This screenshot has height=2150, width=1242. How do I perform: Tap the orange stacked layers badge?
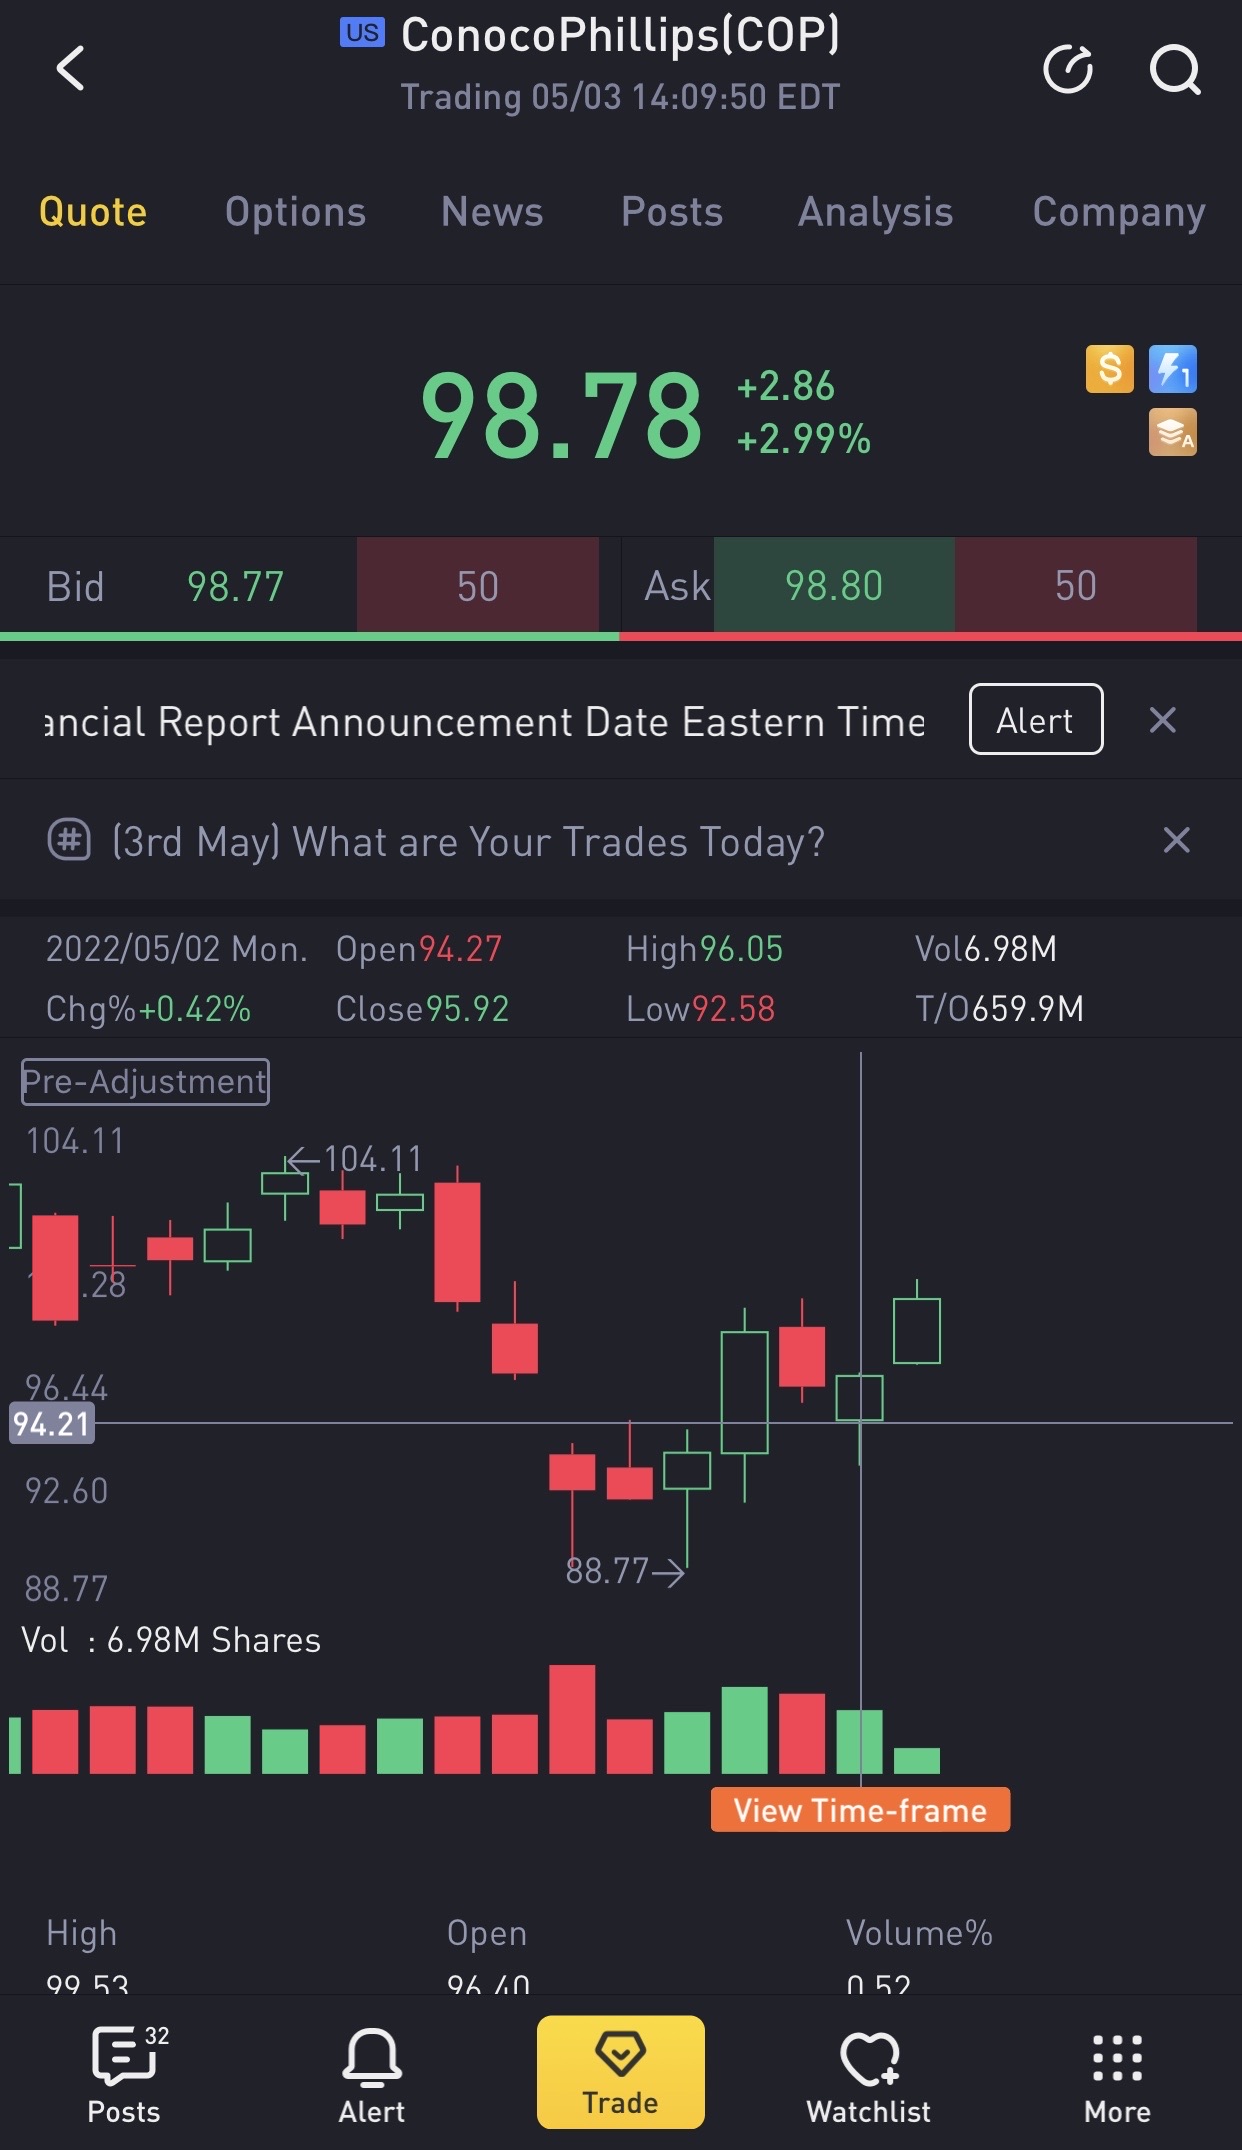tap(1173, 433)
